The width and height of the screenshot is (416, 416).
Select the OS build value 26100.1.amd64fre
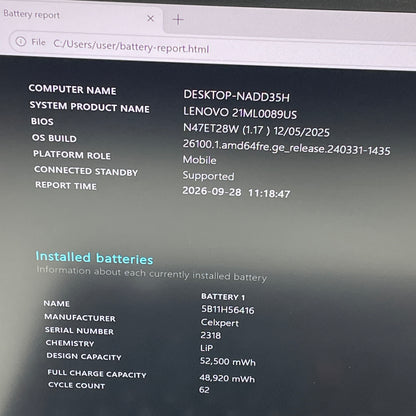click(286, 147)
